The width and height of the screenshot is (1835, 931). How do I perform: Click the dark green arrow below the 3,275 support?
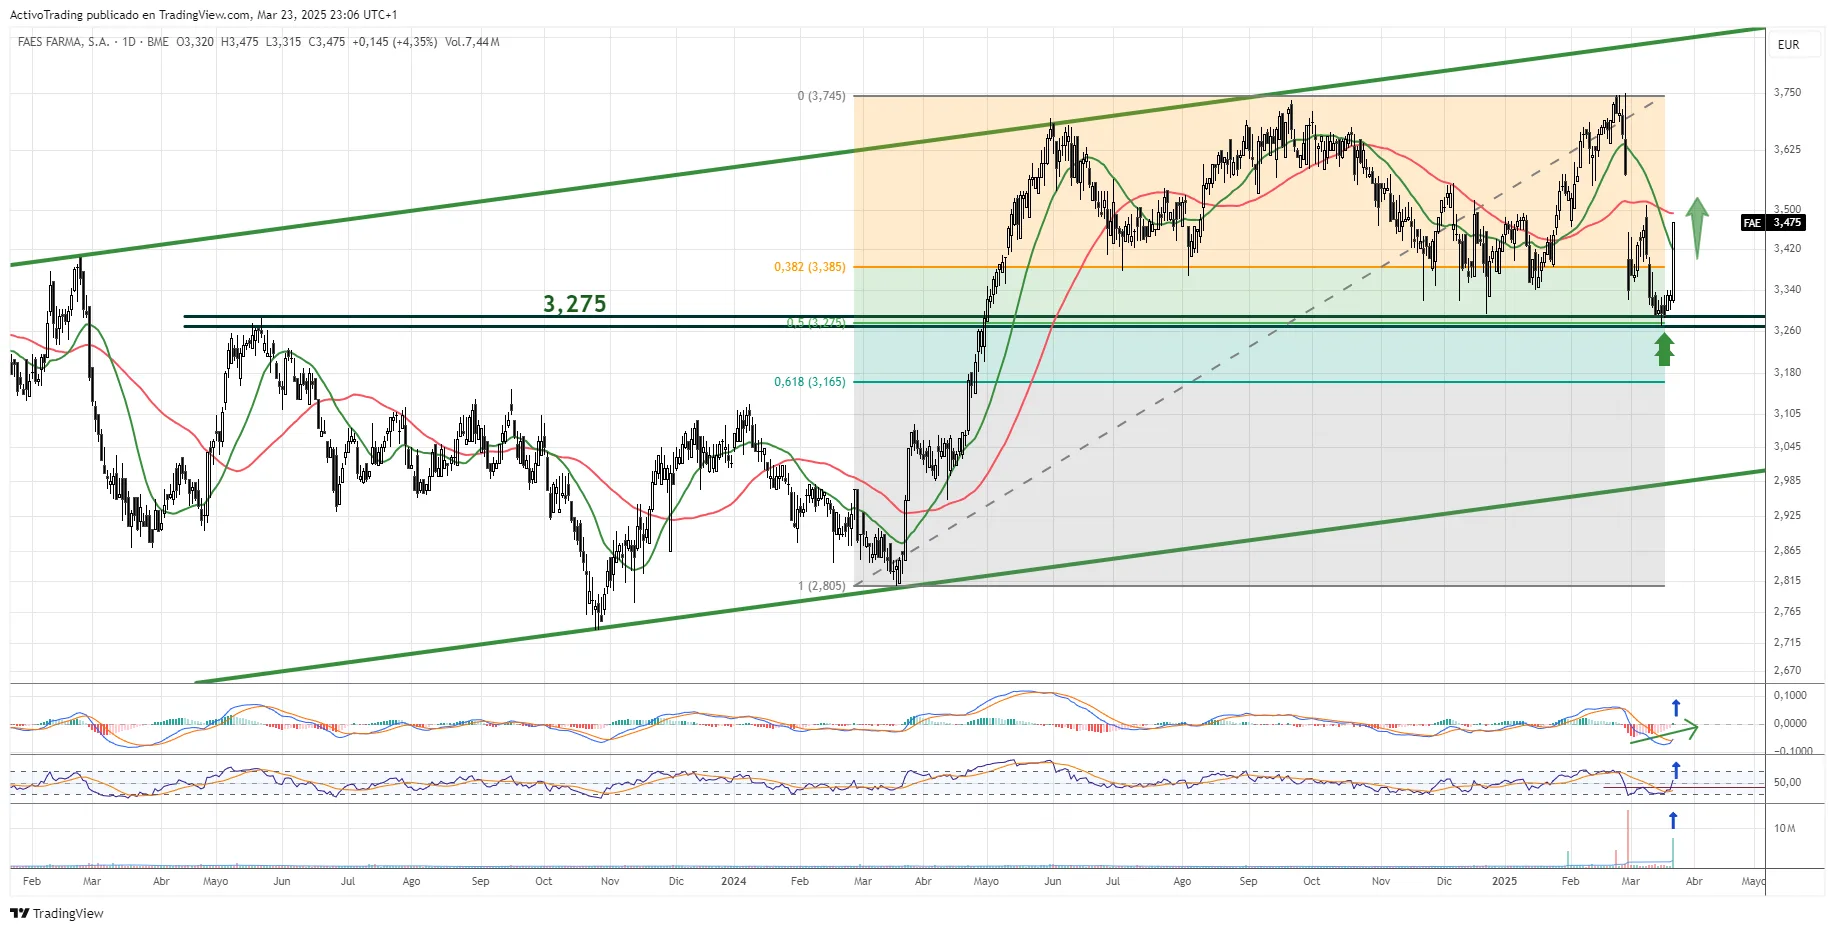(1664, 350)
